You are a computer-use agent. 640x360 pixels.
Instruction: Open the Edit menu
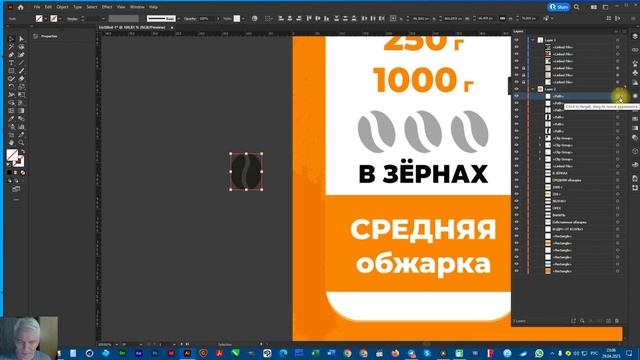(48, 7)
